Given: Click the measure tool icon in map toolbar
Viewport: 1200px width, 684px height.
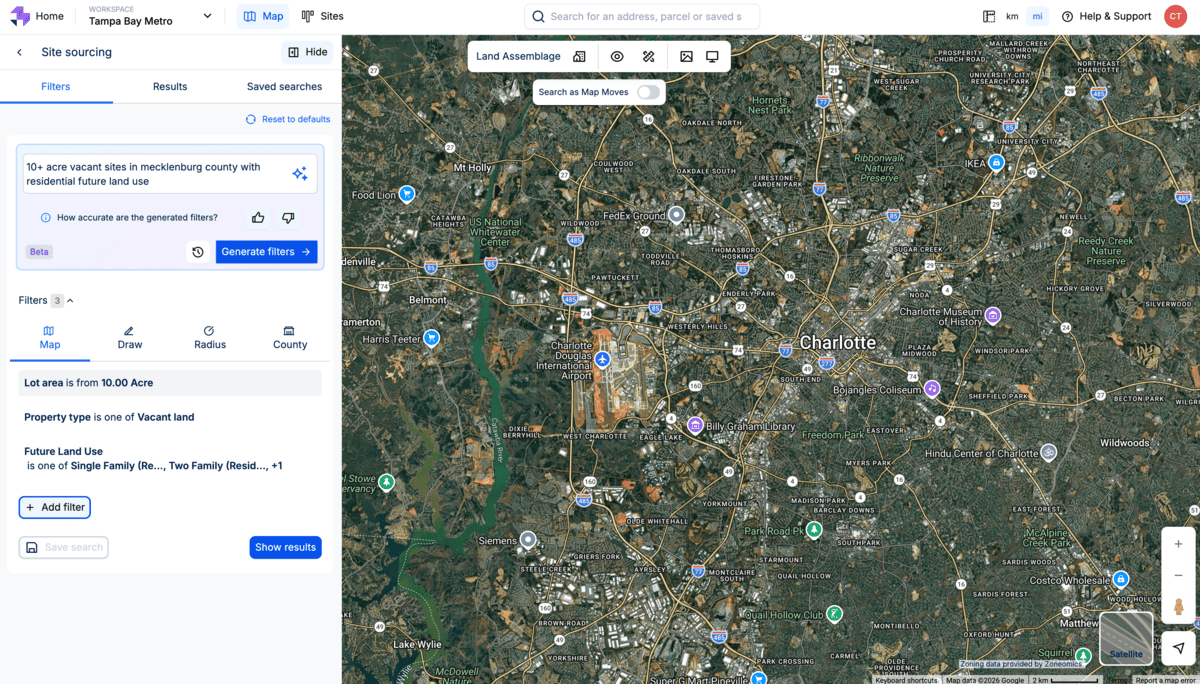Looking at the screenshot, I should (648, 57).
